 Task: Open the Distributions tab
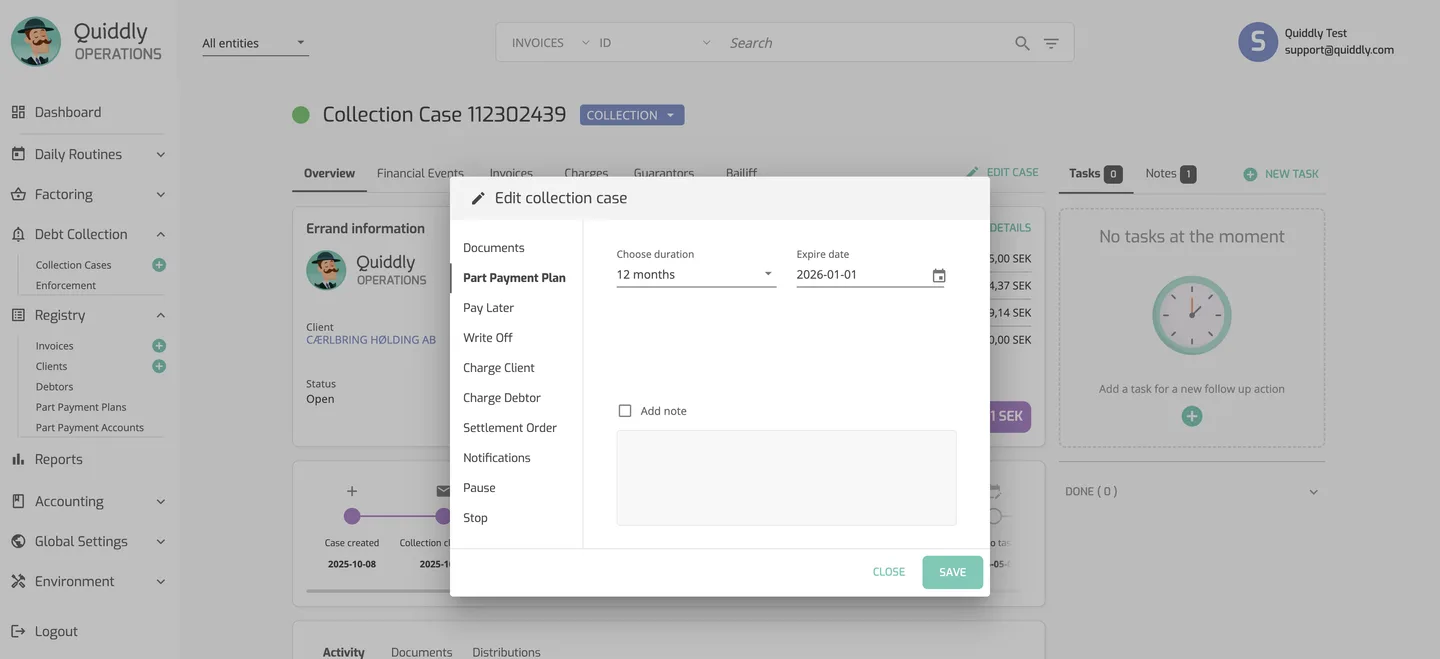(506, 652)
